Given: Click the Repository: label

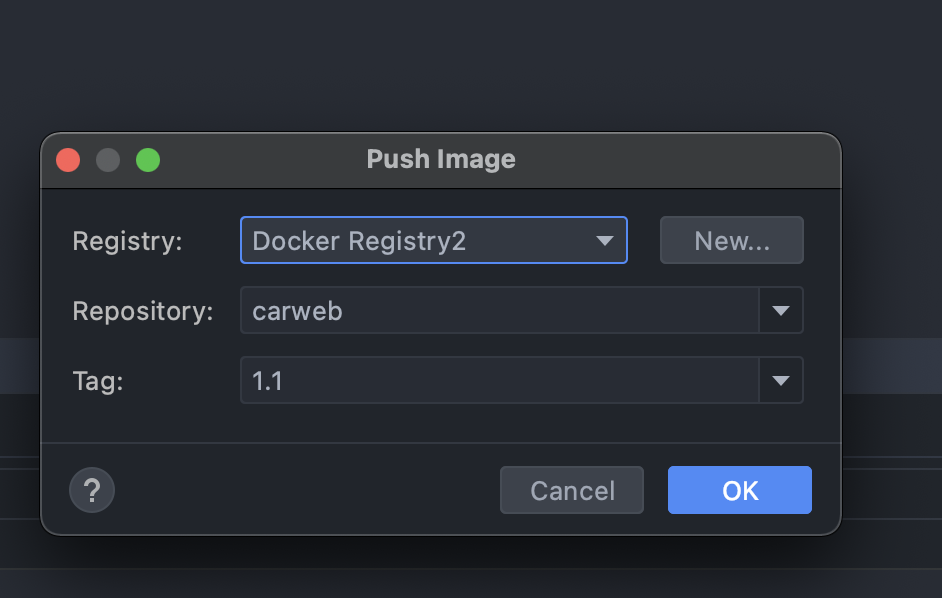Looking at the screenshot, I should (143, 311).
